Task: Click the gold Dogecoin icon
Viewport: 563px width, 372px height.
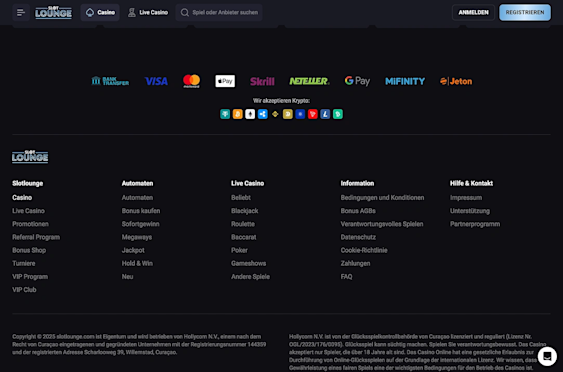Action: pyautogui.click(x=288, y=114)
